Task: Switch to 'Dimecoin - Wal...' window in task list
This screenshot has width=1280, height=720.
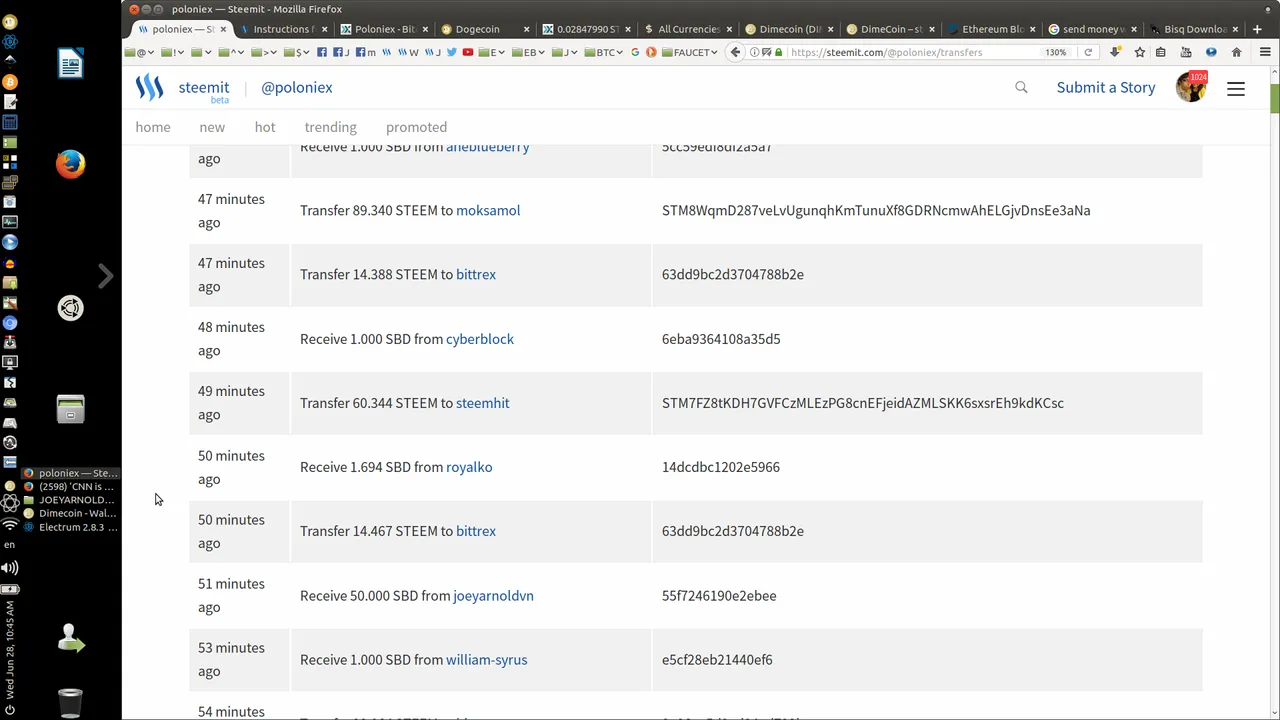Action: click(70, 513)
